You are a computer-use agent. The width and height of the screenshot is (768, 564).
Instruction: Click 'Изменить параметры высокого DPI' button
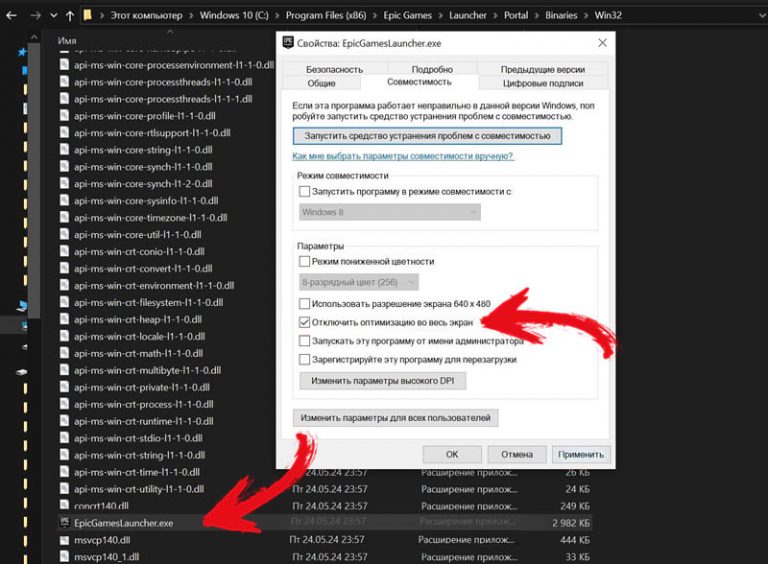point(382,381)
